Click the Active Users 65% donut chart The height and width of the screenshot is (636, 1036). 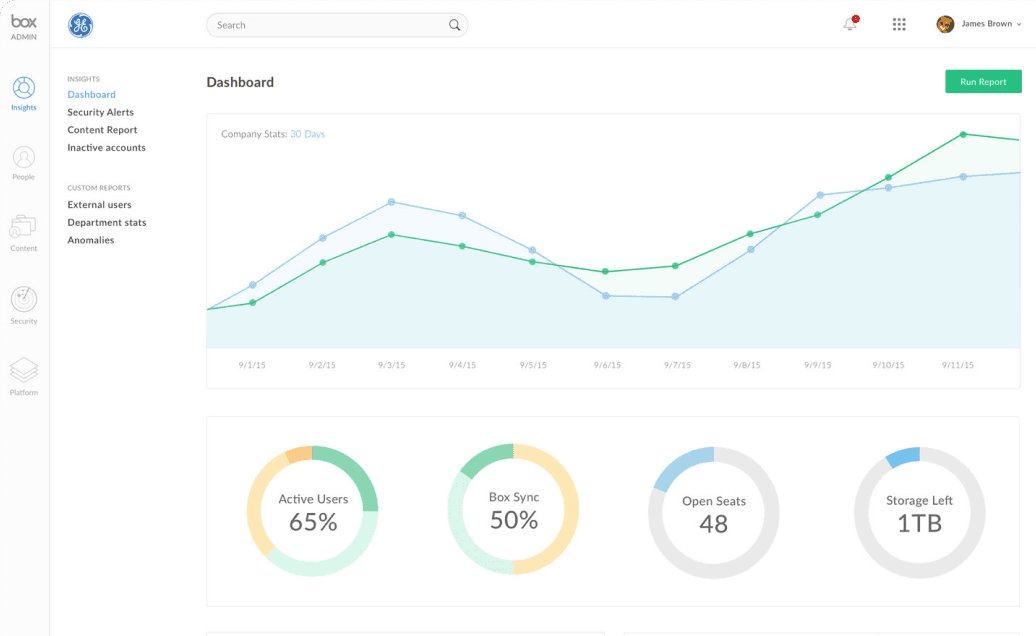pyautogui.click(x=313, y=511)
